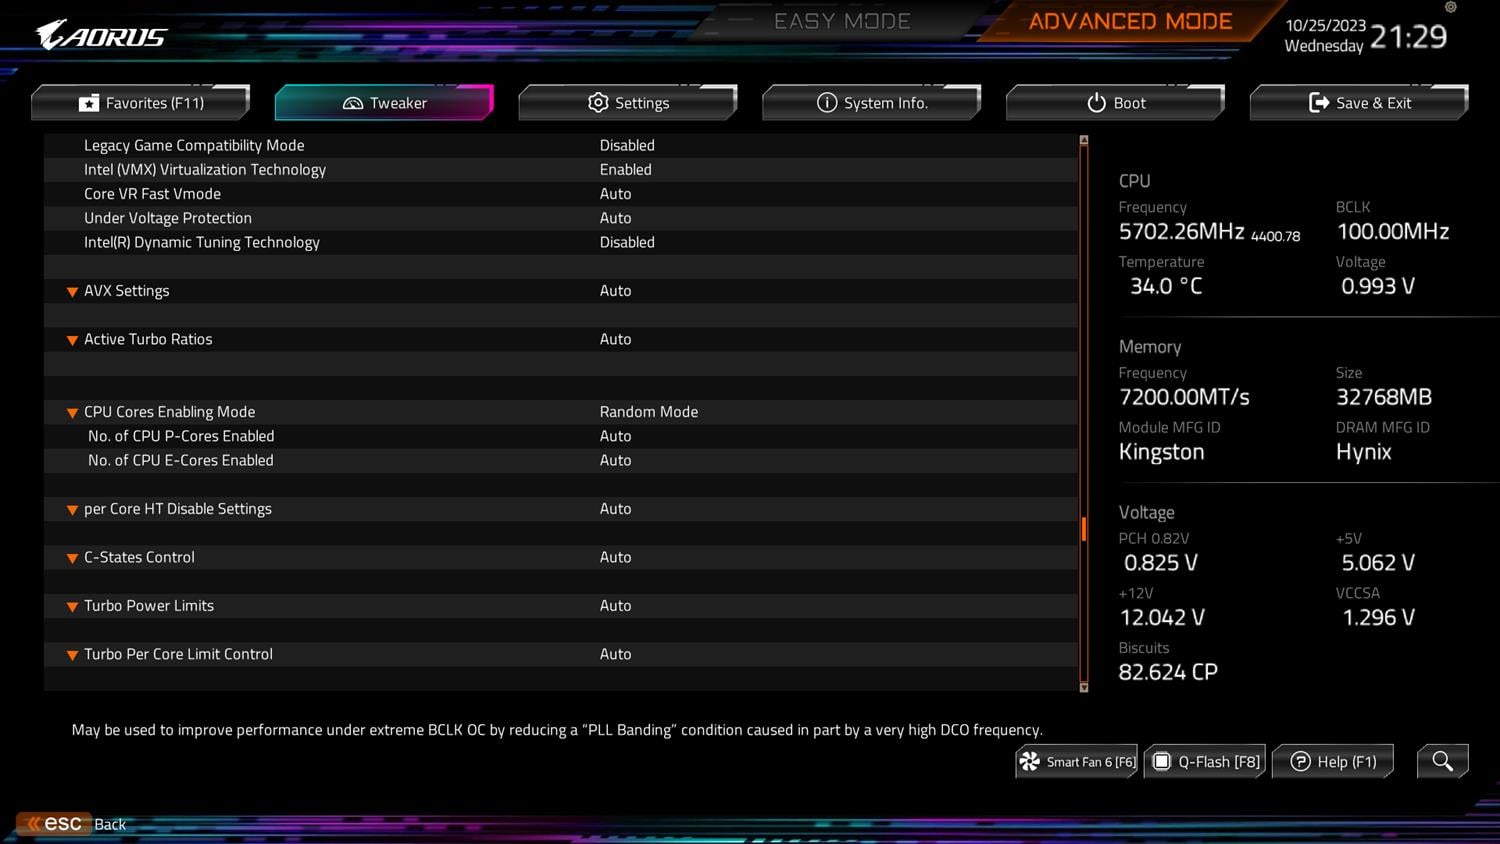Open Favorites (F11) tab
1500x844 pixels.
point(141,103)
